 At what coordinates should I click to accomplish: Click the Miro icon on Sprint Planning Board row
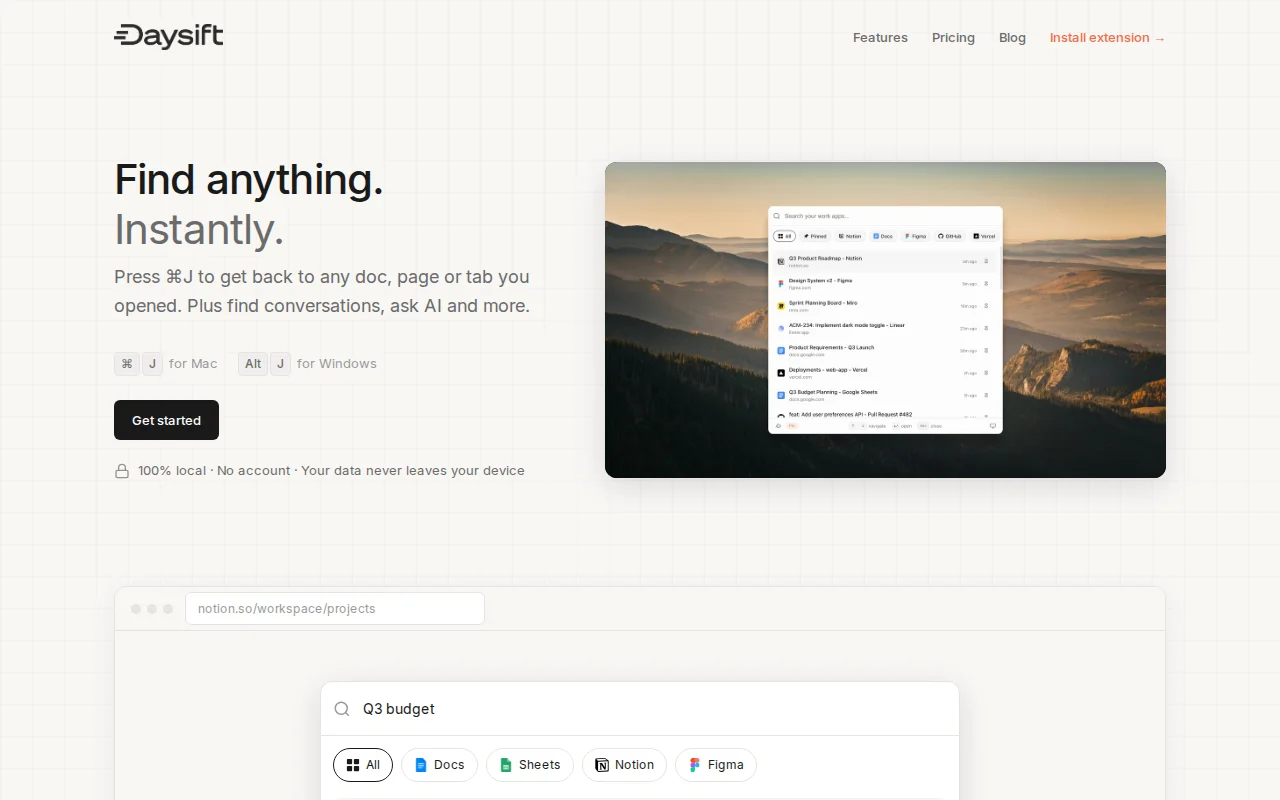pos(781,306)
